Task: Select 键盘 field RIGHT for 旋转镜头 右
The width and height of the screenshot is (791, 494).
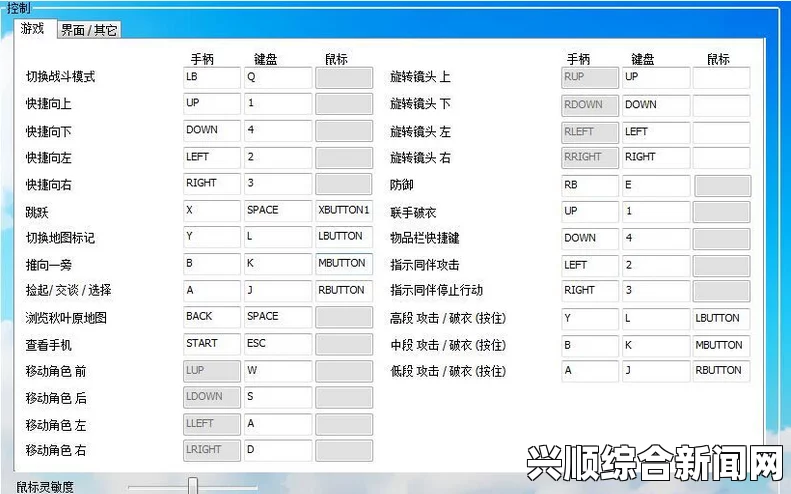Action: pos(656,157)
